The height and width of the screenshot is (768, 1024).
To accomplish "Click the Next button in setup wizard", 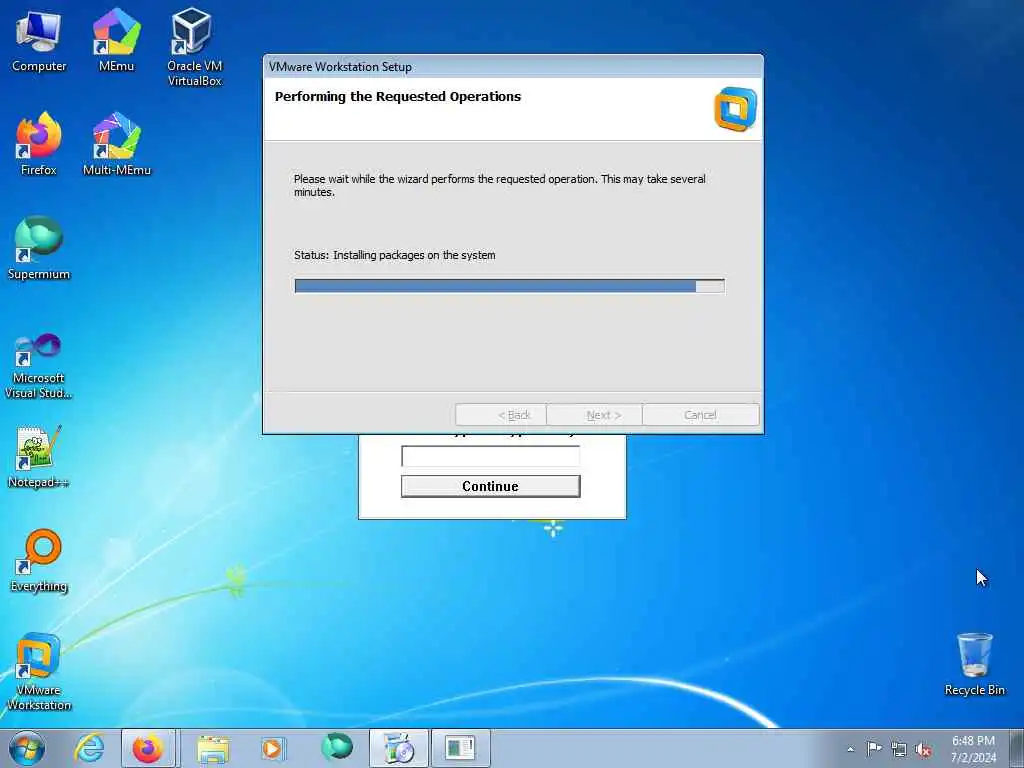I will click(x=594, y=415).
